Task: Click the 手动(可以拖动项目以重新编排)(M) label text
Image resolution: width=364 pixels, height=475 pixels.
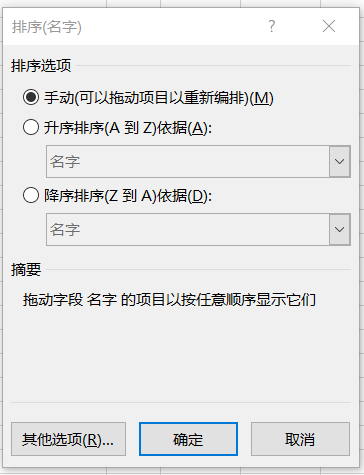Action: click(159, 98)
